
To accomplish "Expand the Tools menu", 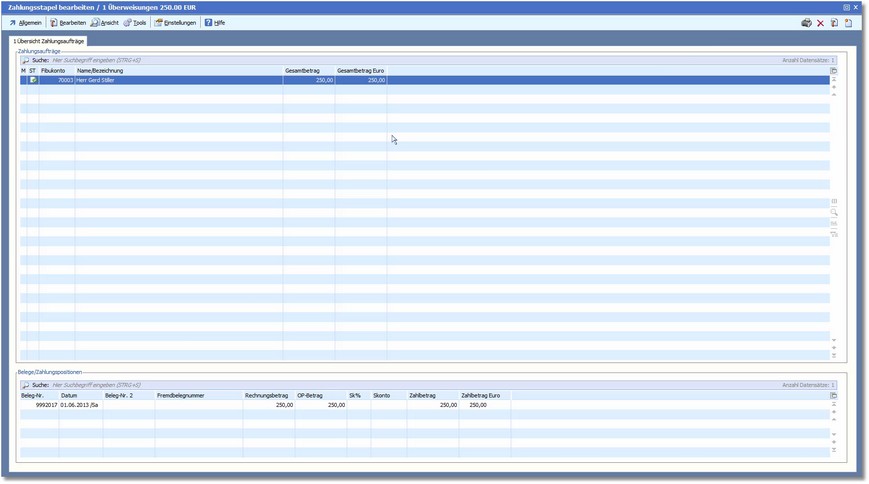I will (x=135, y=22).
